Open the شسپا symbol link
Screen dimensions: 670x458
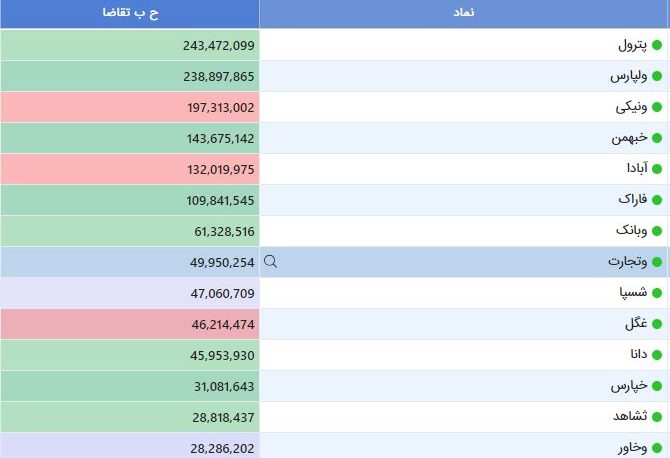(633, 293)
